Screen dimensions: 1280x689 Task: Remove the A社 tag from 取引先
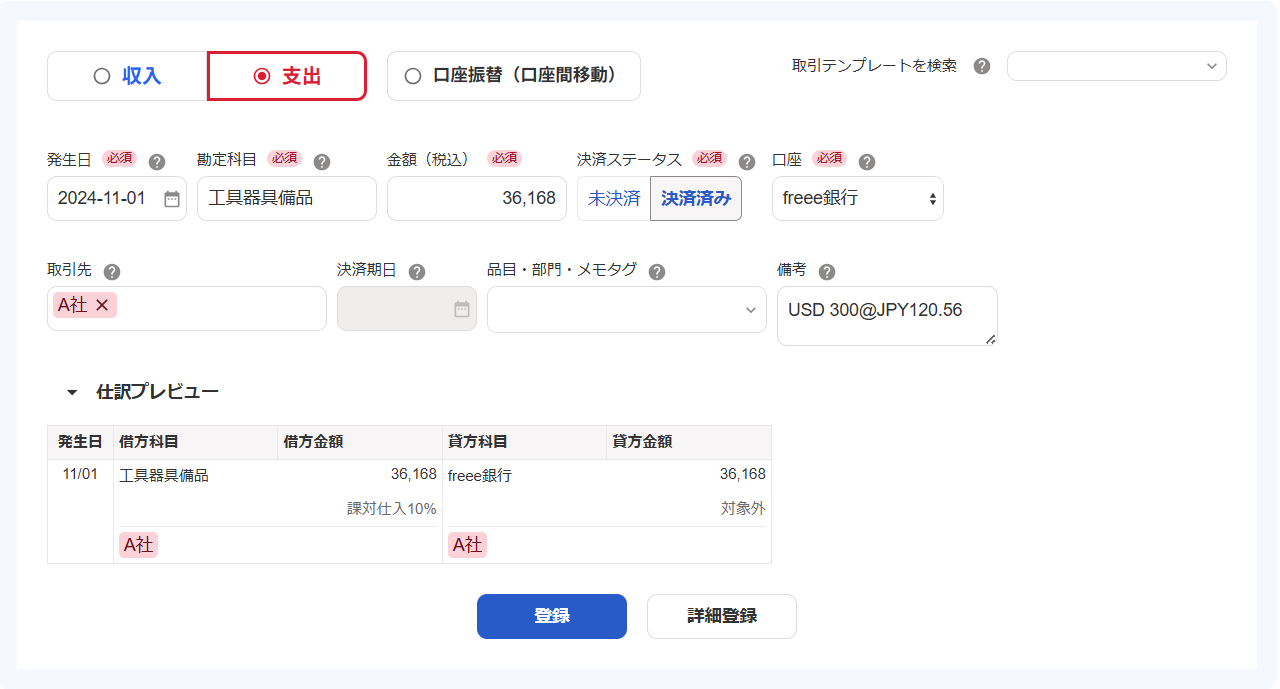(x=102, y=306)
